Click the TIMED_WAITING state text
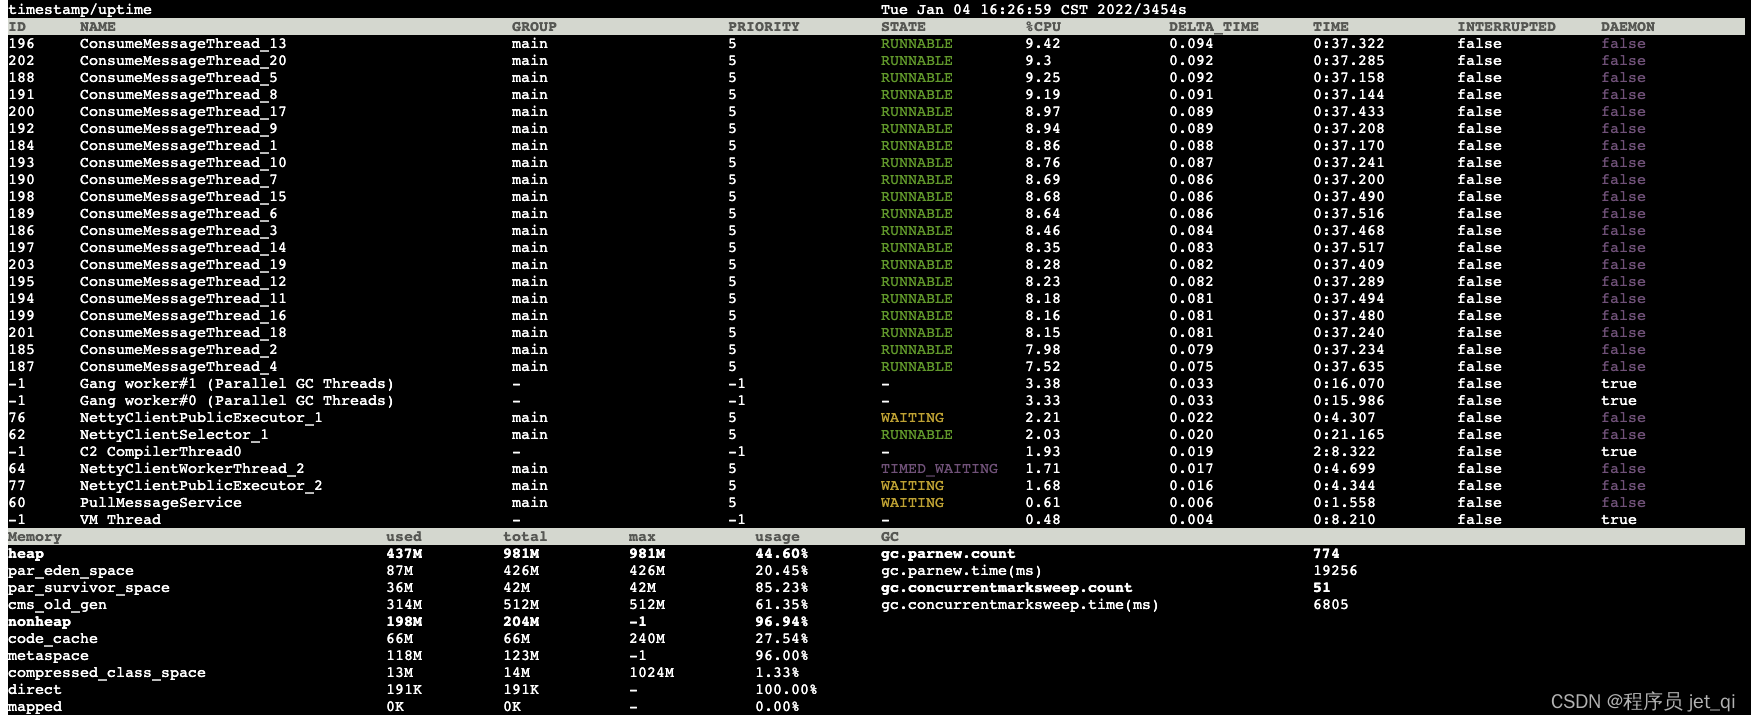 click(x=938, y=469)
